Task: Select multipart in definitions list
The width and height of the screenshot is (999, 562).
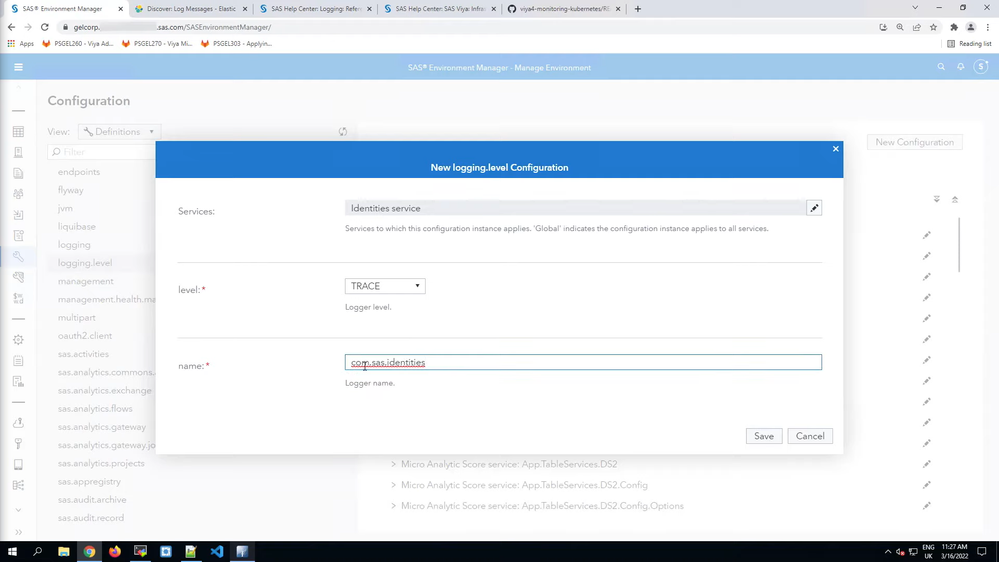Action: [x=76, y=317]
